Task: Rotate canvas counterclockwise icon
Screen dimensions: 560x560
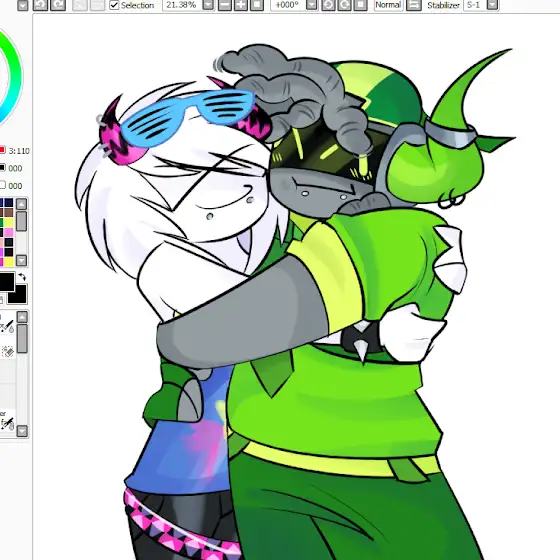Action: 328,5
